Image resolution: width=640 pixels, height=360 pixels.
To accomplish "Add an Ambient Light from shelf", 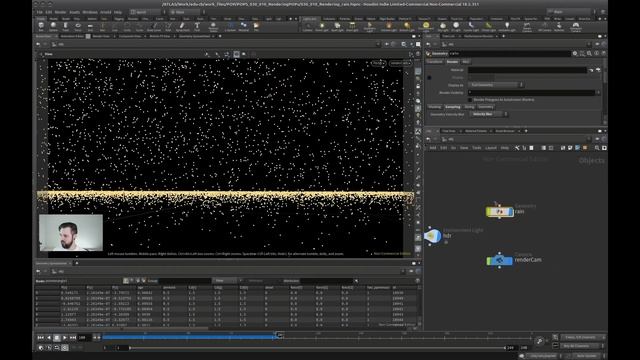I will 507,27.
